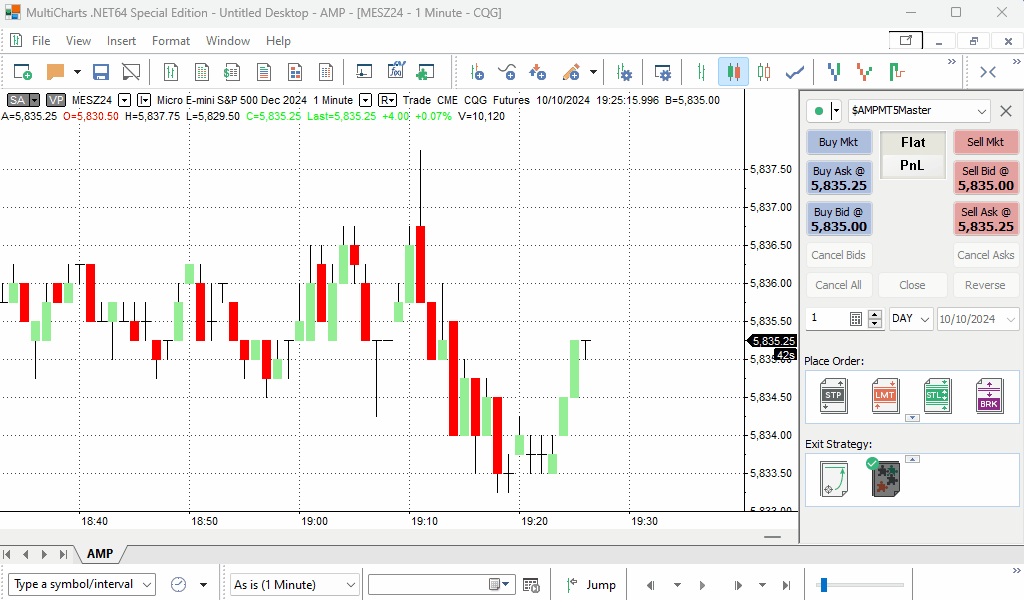Viewport: 1024px width, 600px height.
Task: Open the File menu
Action: point(40,40)
